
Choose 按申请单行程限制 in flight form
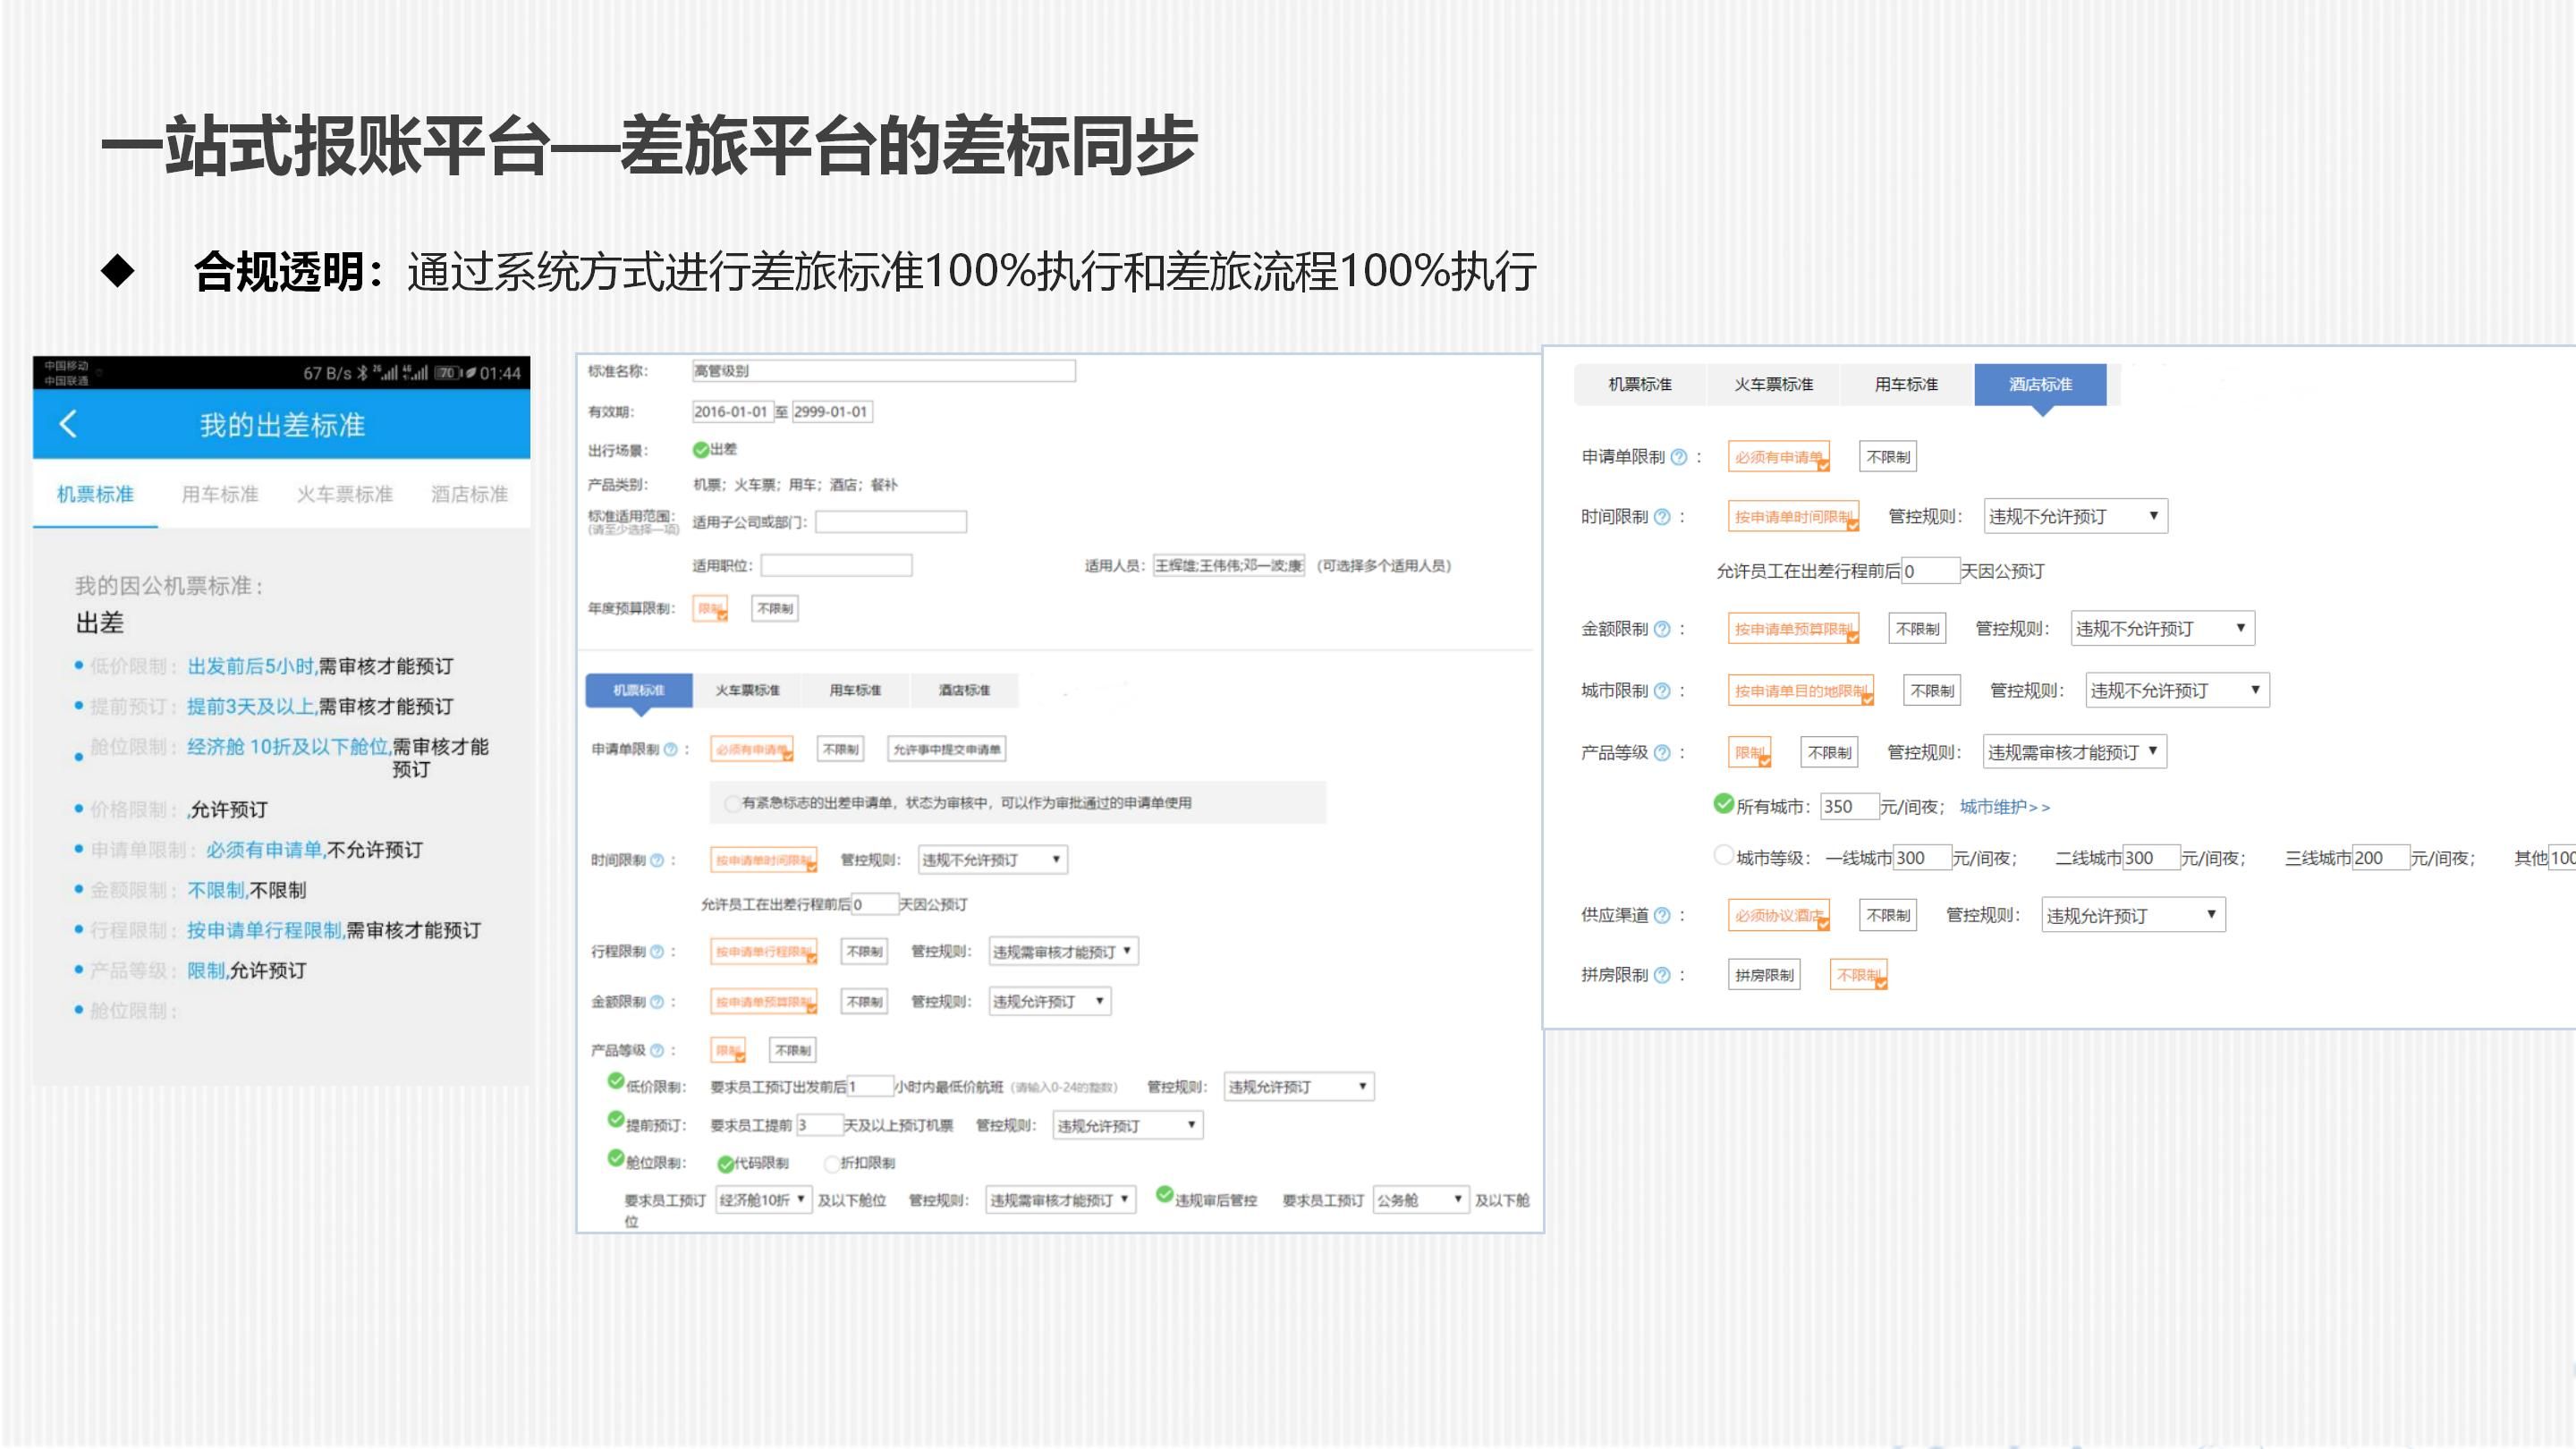tap(763, 951)
